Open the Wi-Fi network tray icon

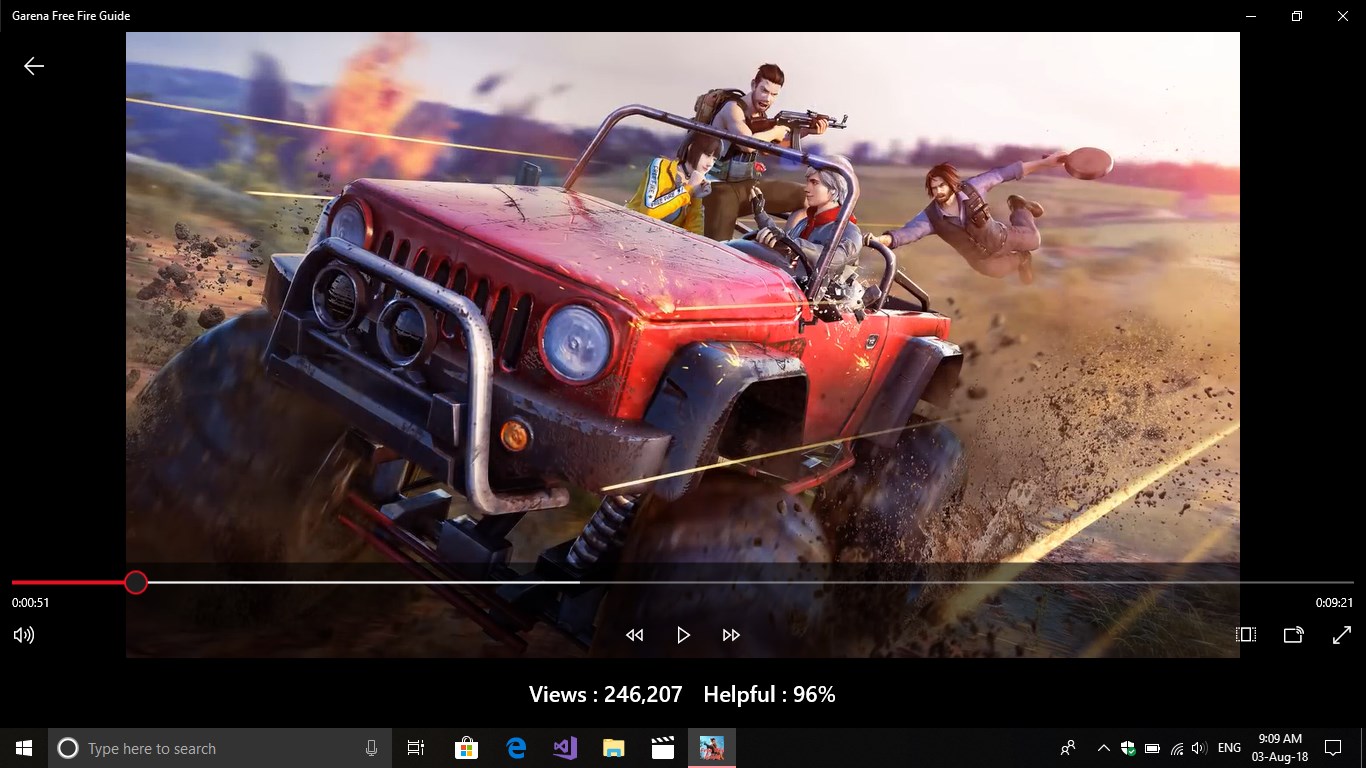point(1176,748)
